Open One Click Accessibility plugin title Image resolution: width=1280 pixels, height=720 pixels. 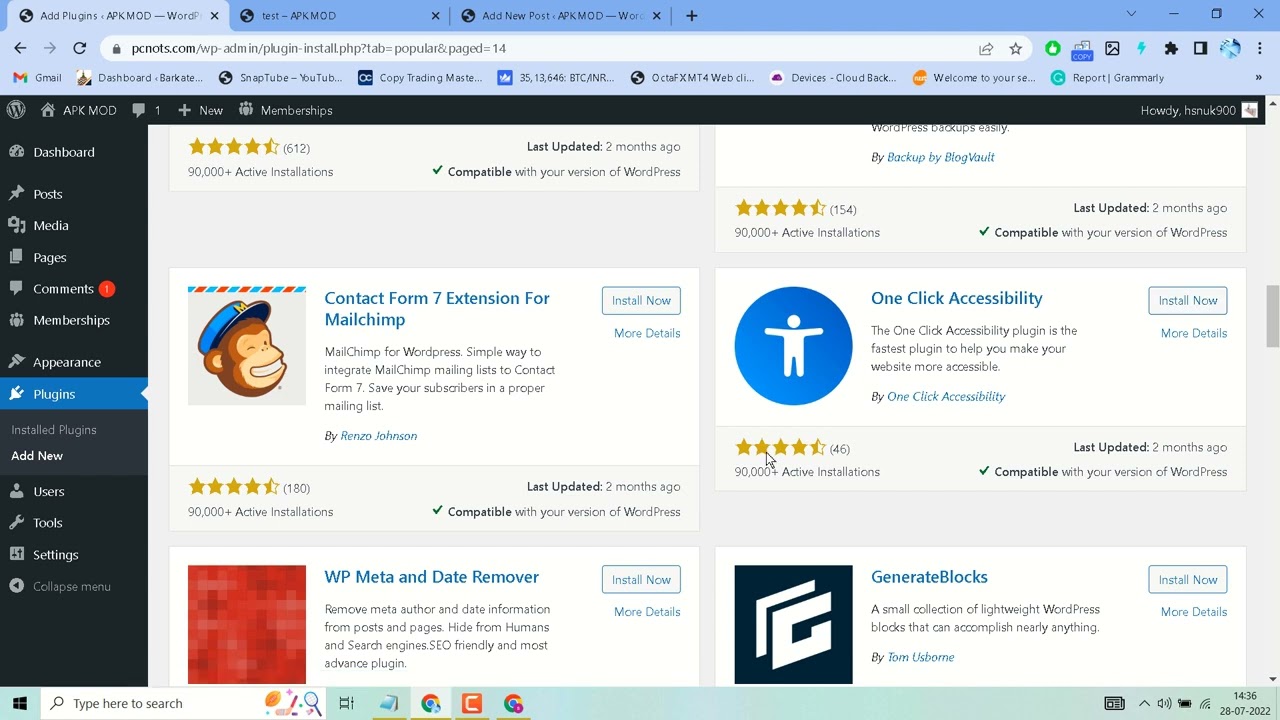(x=957, y=298)
